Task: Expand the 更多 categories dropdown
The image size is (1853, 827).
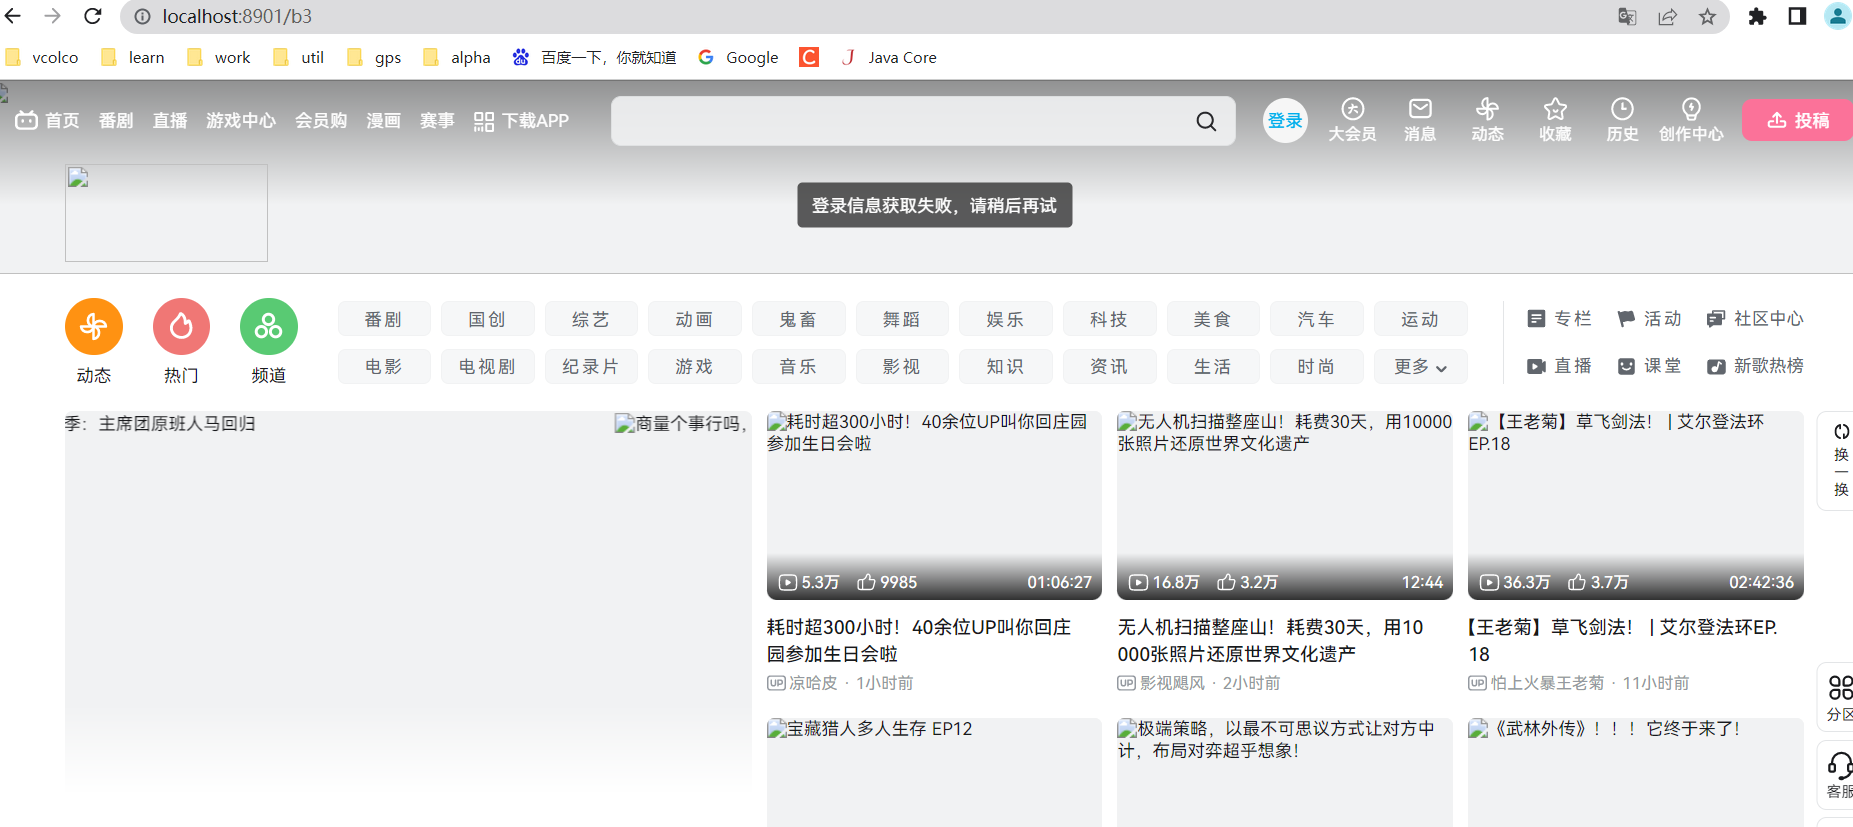Action: click(x=1420, y=366)
